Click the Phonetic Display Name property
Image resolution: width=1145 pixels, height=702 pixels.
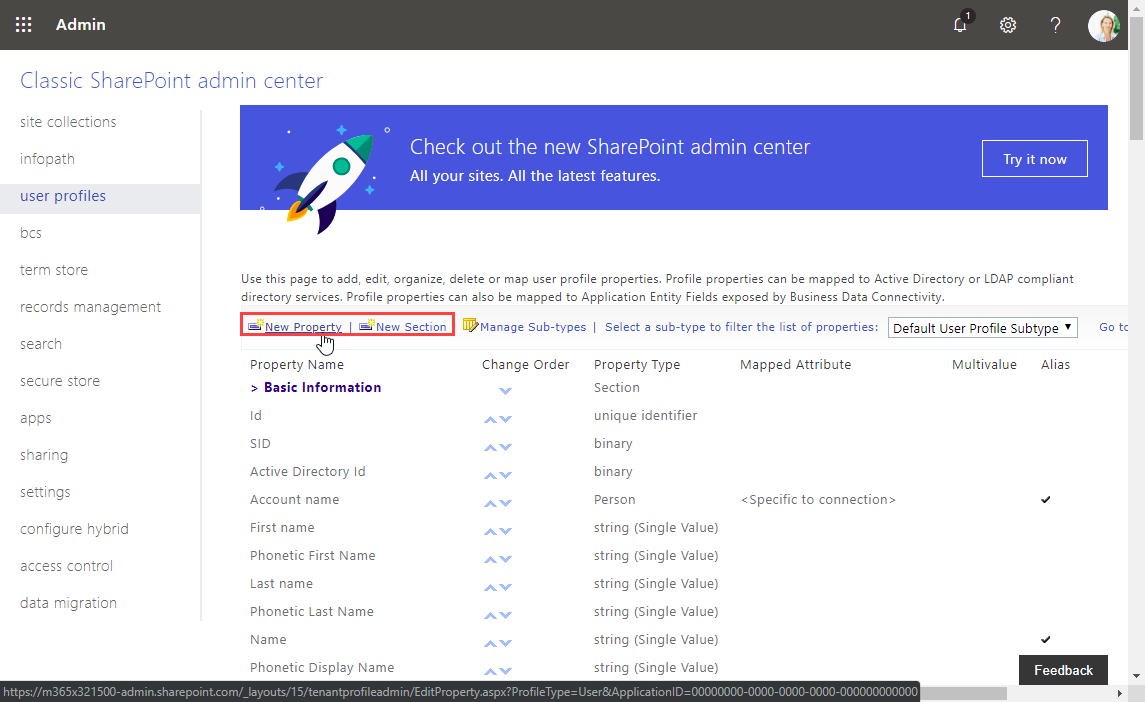322,668
